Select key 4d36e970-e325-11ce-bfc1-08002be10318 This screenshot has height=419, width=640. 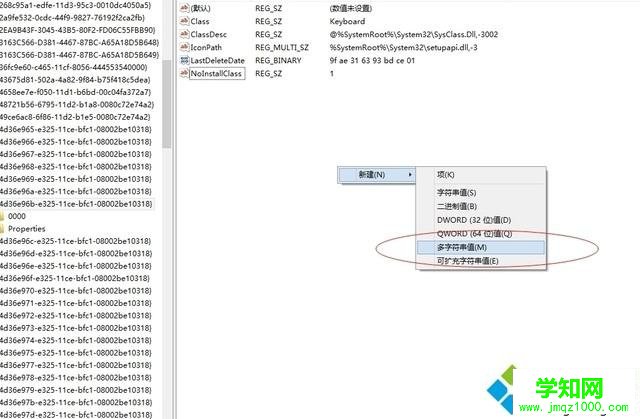[76, 291]
